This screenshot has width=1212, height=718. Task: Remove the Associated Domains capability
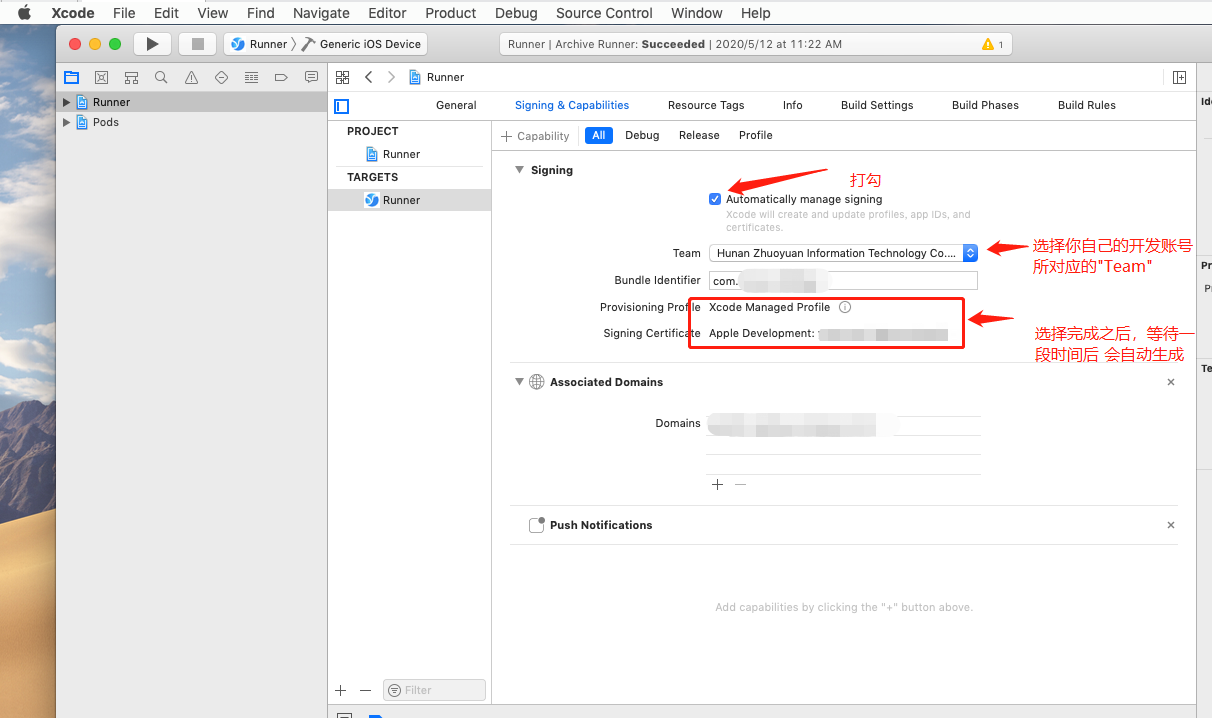coord(1171,382)
